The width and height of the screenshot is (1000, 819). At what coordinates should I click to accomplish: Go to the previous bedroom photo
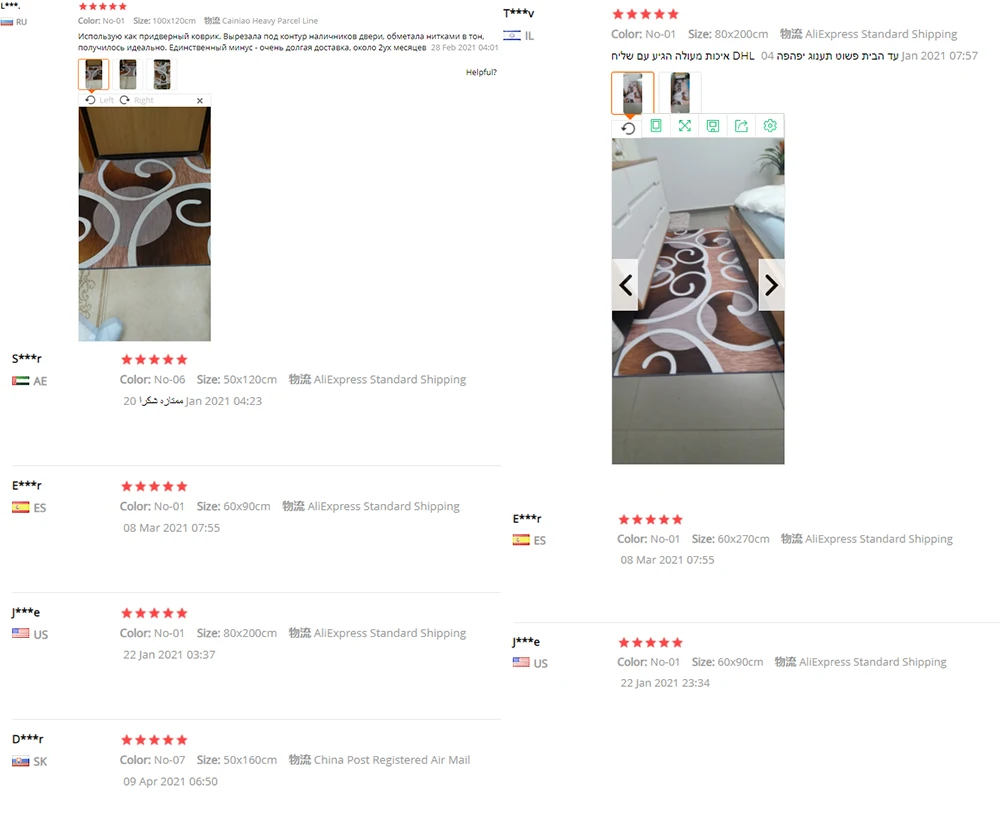click(x=625, y=285)
